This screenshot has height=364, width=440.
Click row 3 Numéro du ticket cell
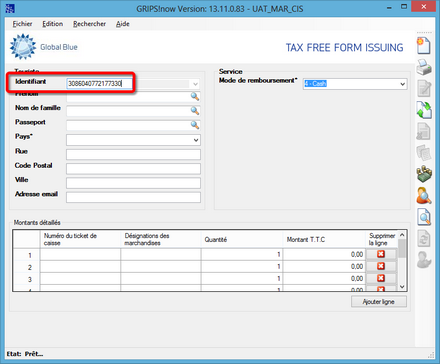pos(80,279)
